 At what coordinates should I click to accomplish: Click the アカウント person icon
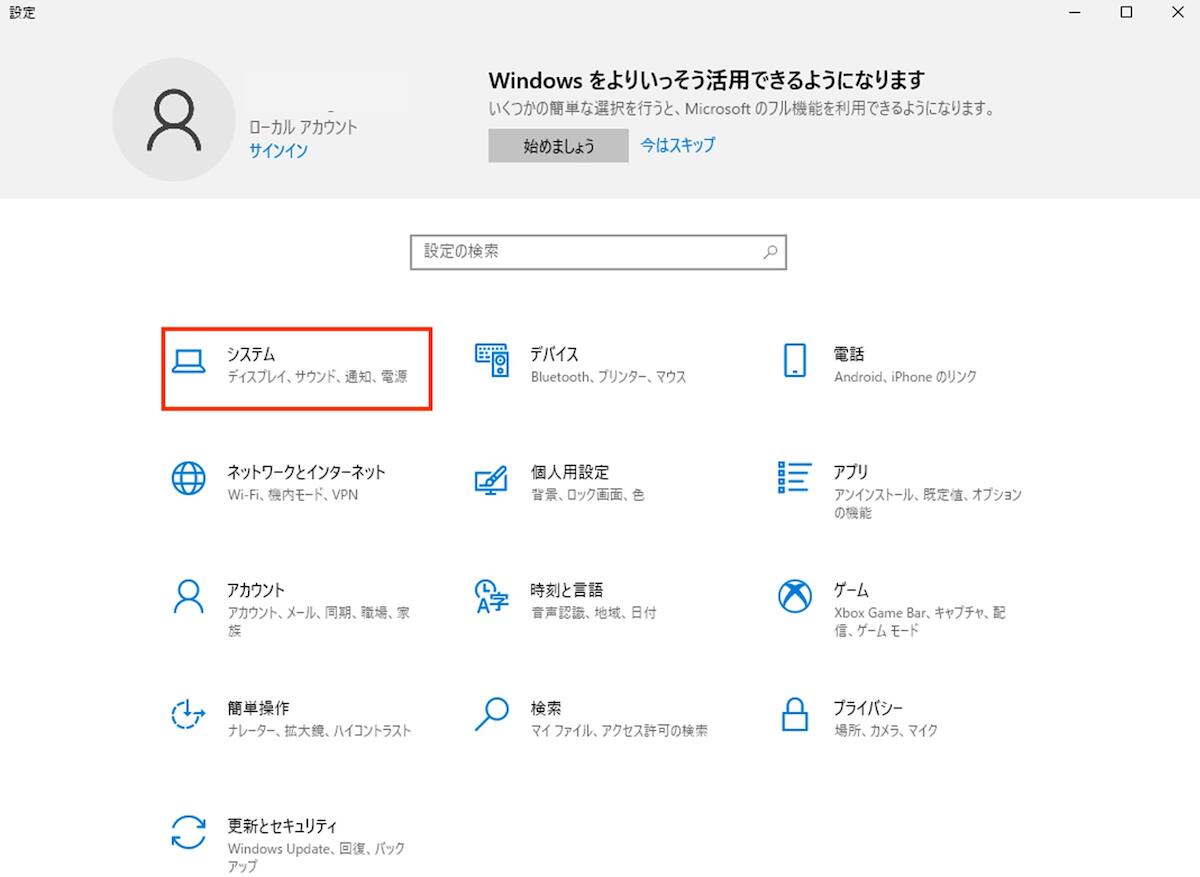pyautogui.click(x=188, y=596)
